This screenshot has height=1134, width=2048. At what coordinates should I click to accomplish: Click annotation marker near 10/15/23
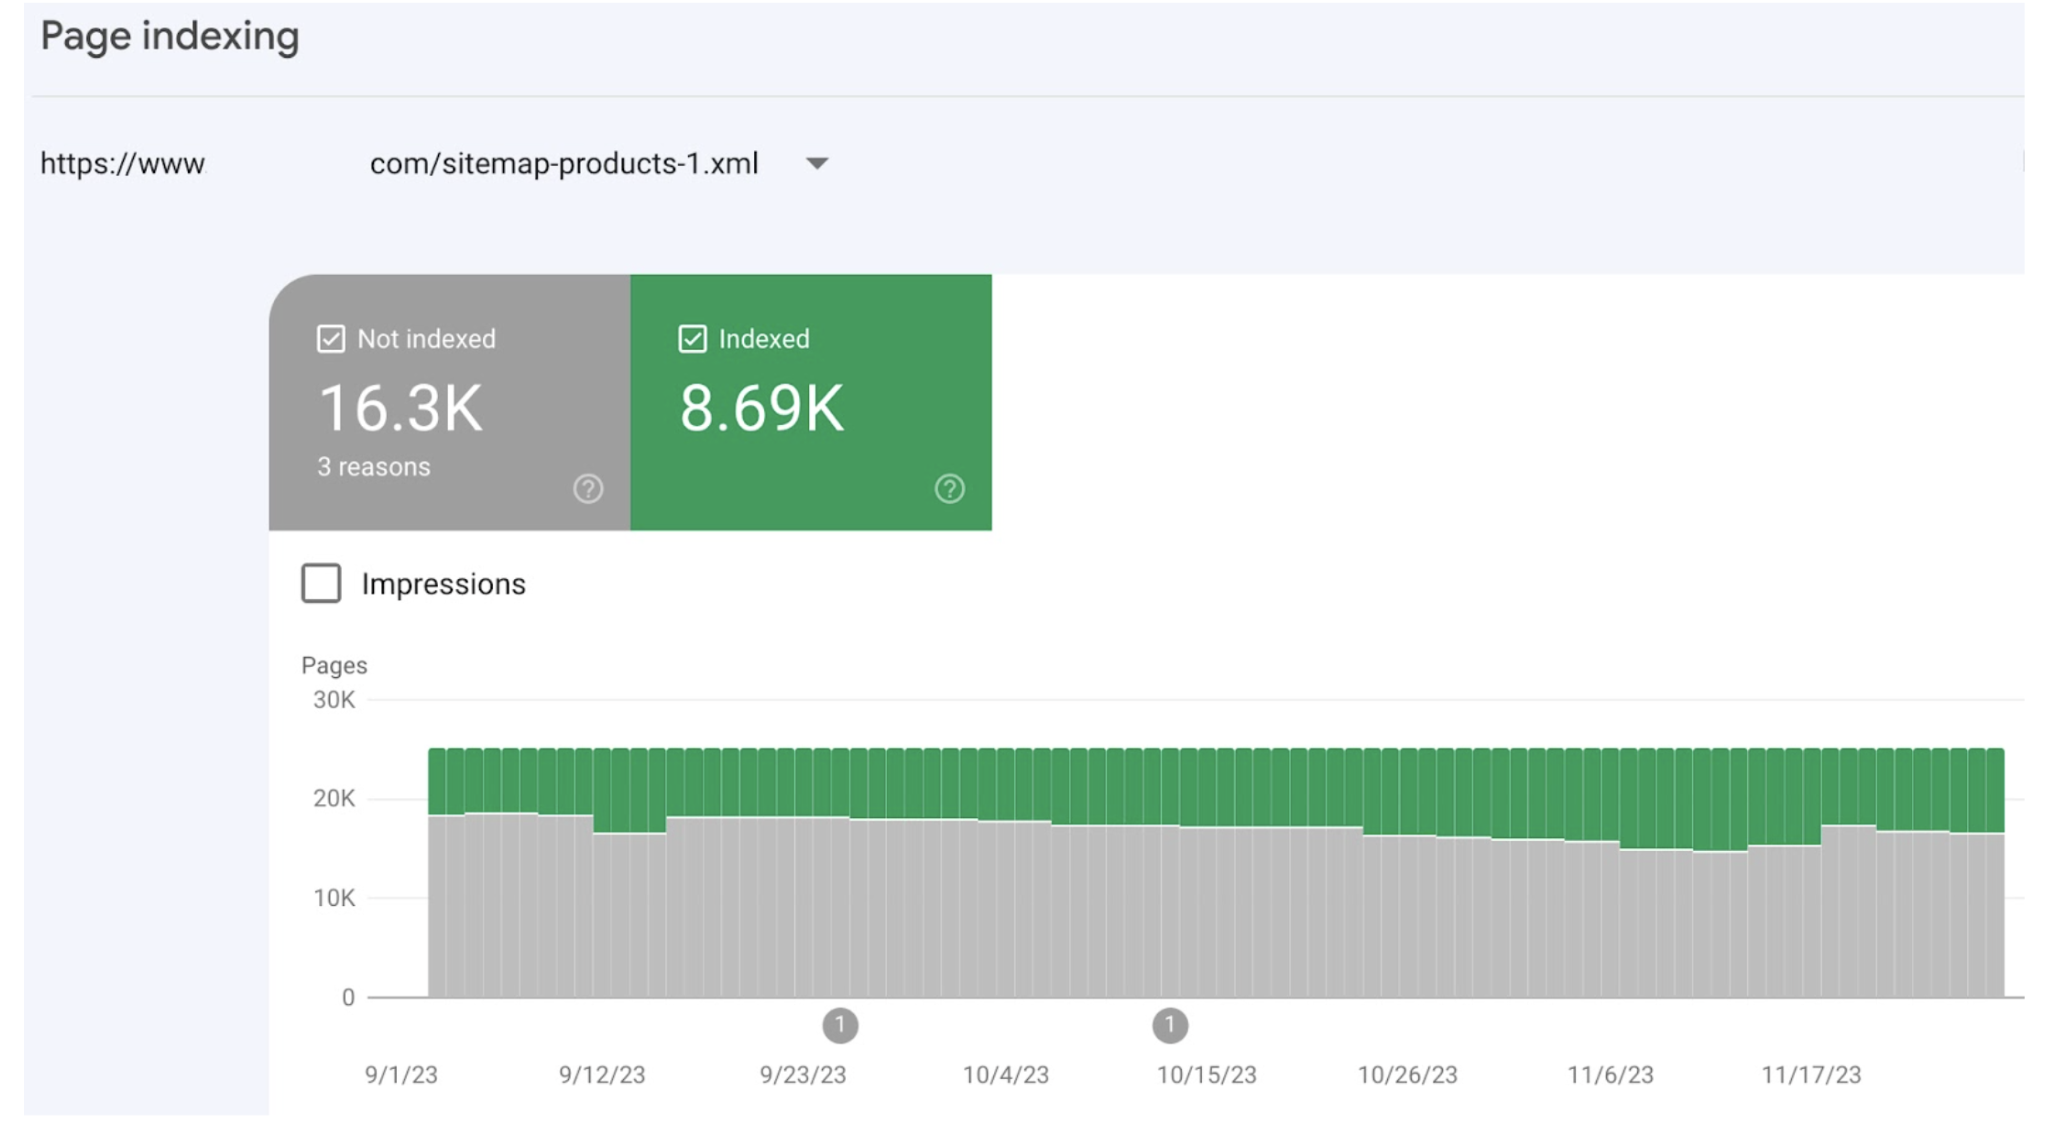tap(1169, 1025)
